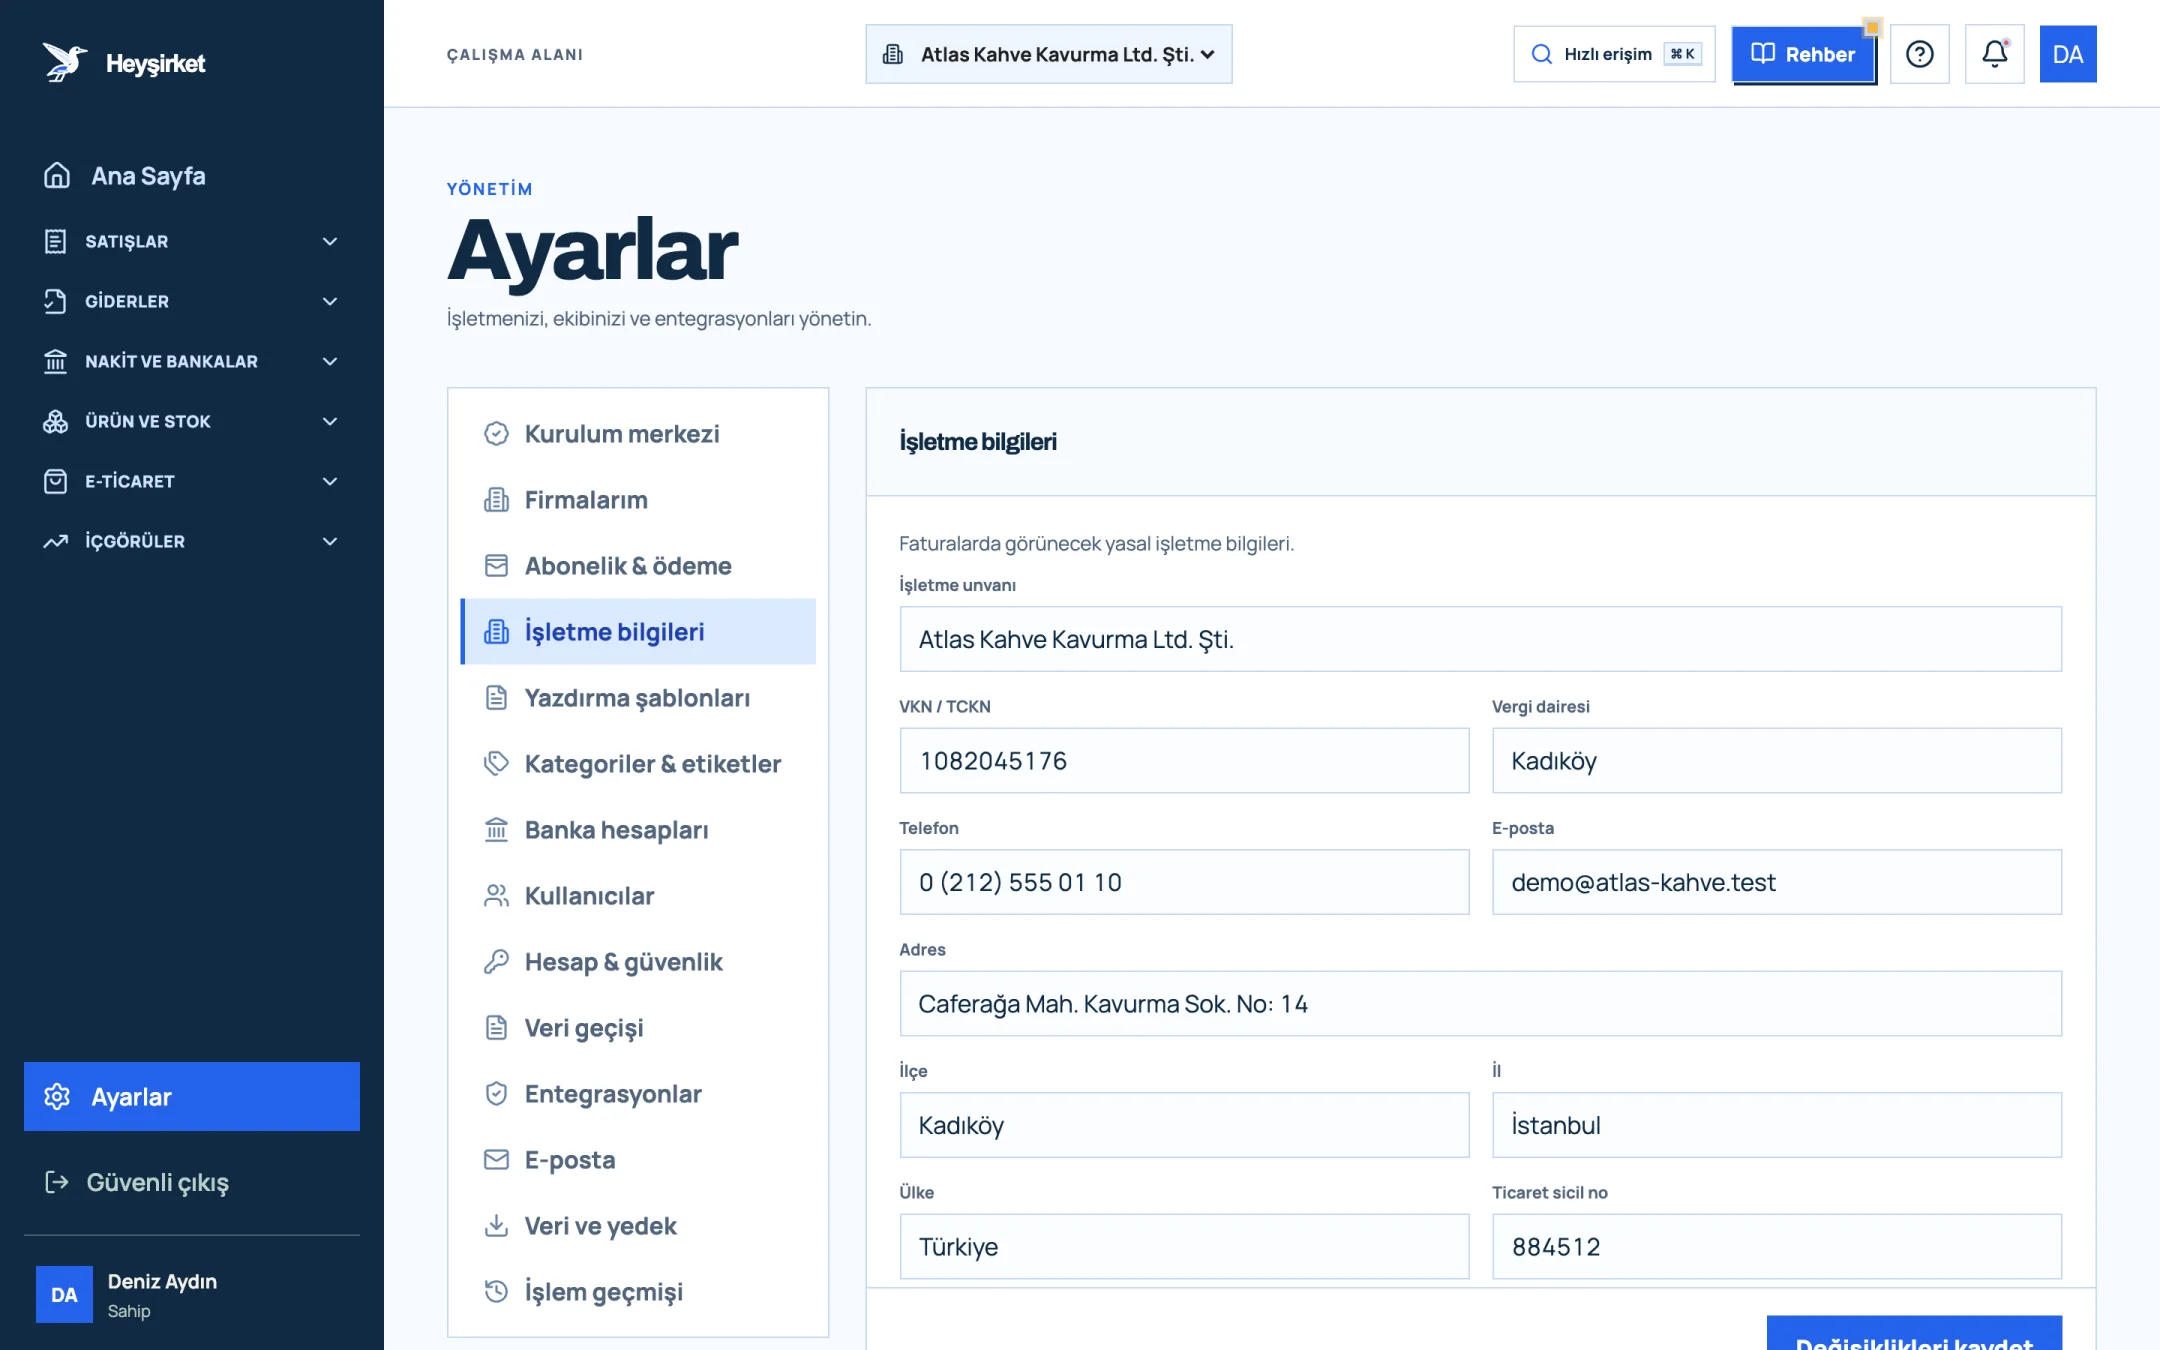Open E-posta settings item
Viewport: 2160px width, 1350px height.
(638, 1159)
